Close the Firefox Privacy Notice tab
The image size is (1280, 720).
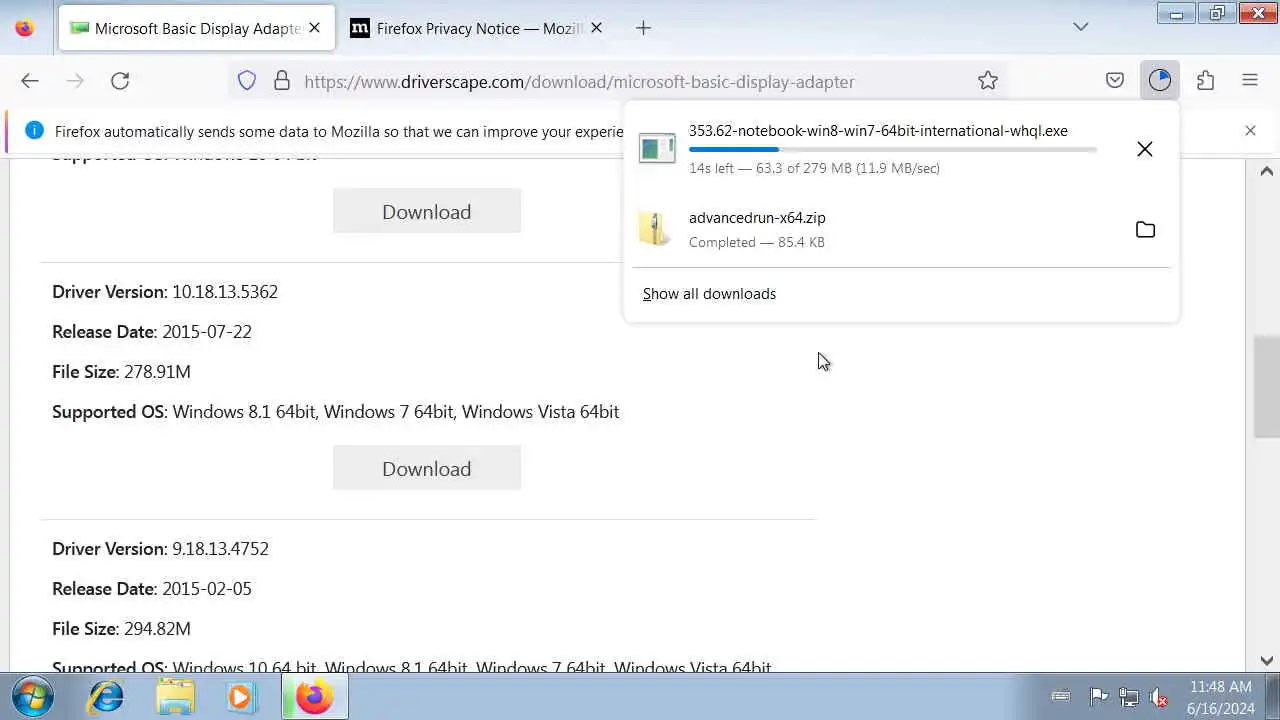pos(596,28)
